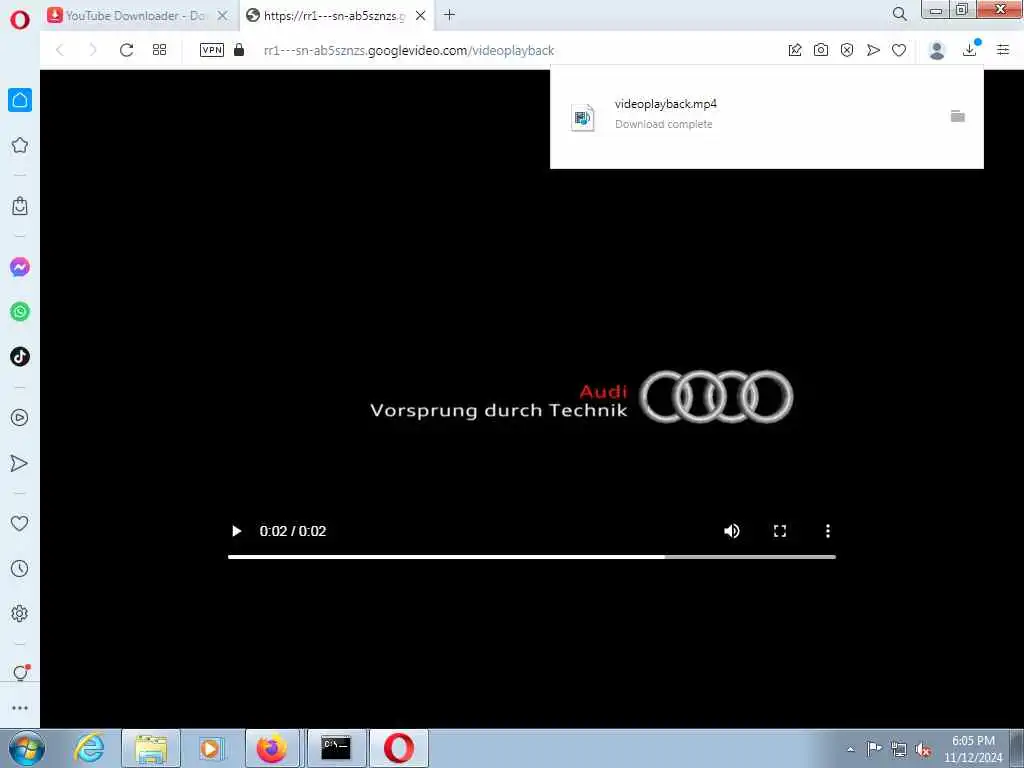Reload the current page
Image resolution: width=1024 pixels, height=768 pixels.
[127, 50]
